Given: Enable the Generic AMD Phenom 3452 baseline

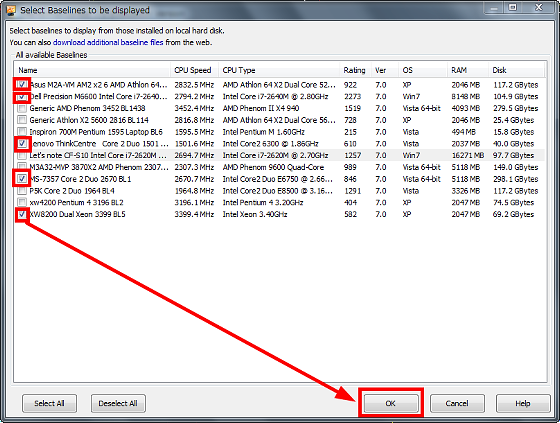Looking at the screenshot, I should 22,108.
